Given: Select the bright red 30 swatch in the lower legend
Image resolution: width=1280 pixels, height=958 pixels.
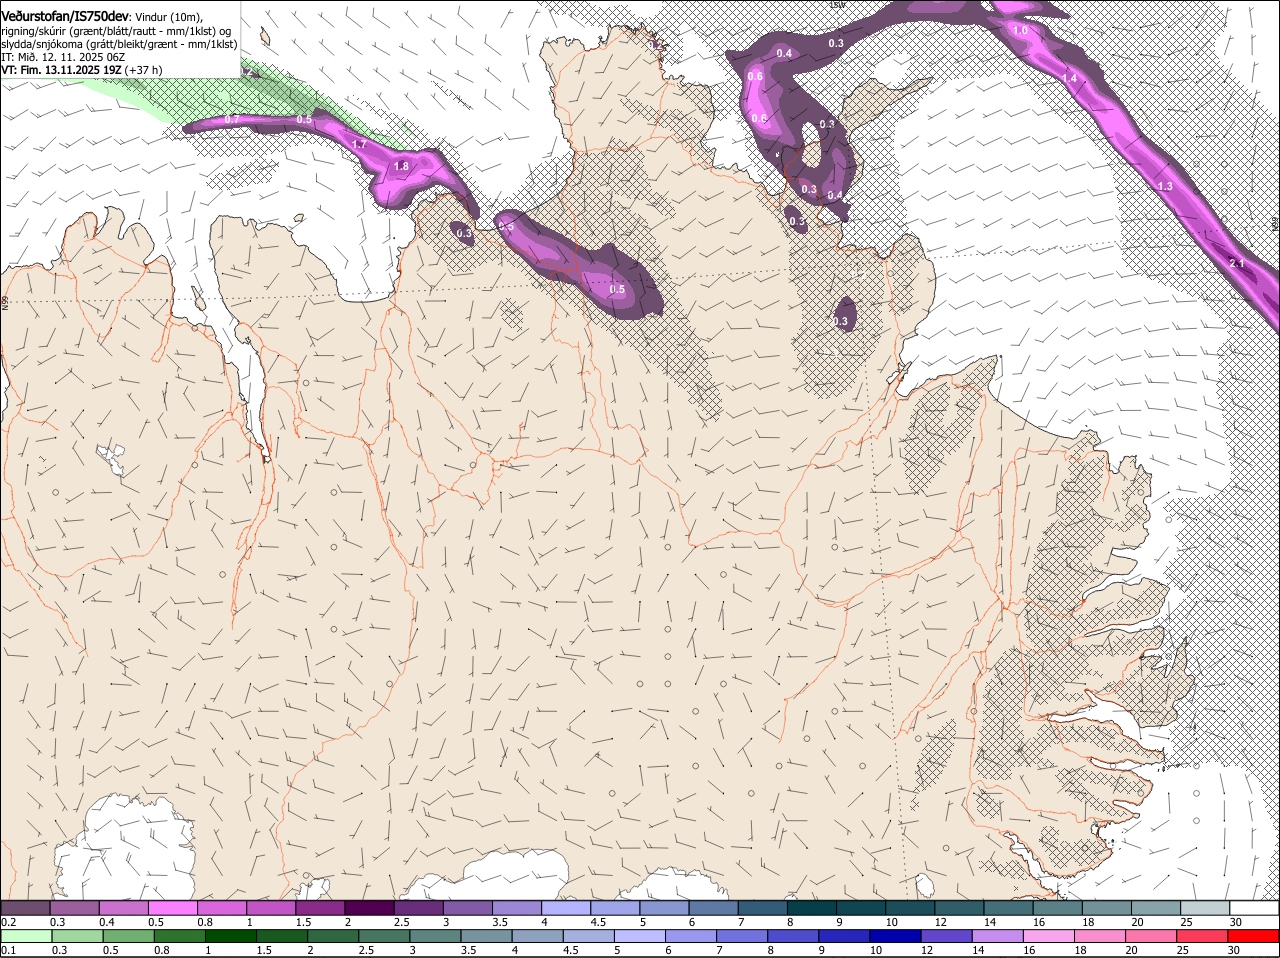Looking at the screenshot, I should (x=1252, y=937).
